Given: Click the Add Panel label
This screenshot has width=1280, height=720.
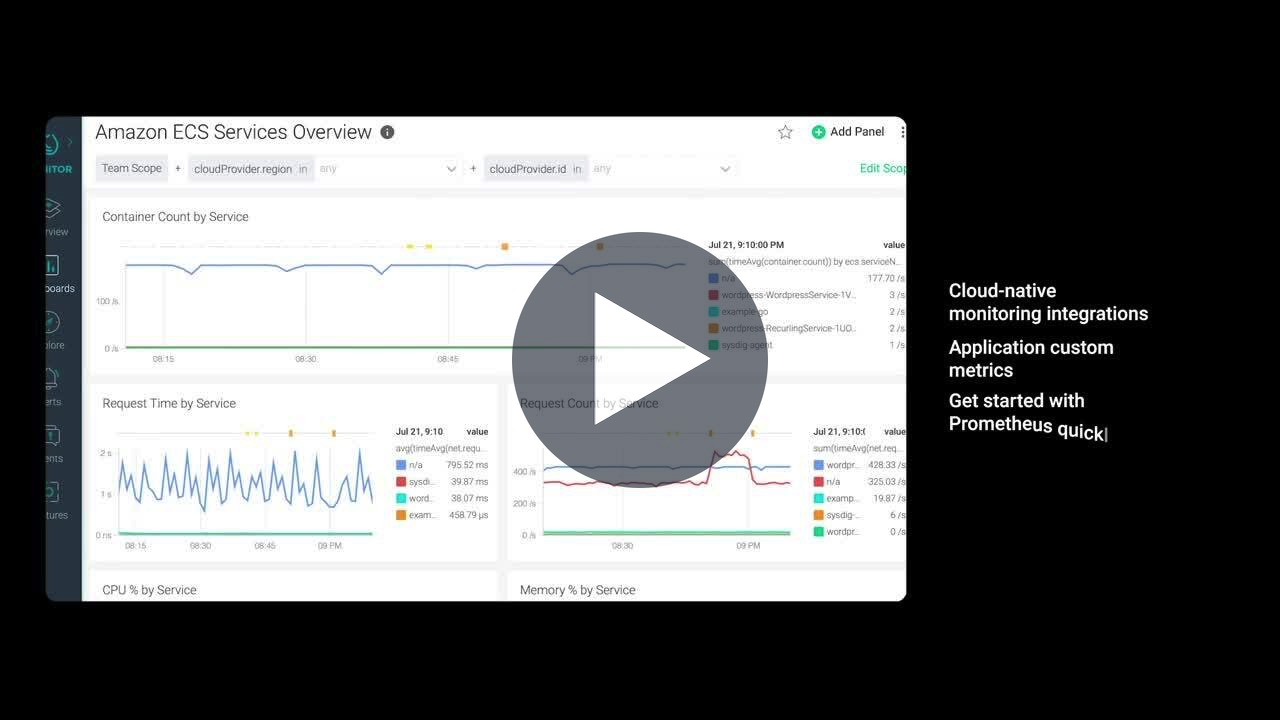Looking at the screenshot, I should (857, 132).
